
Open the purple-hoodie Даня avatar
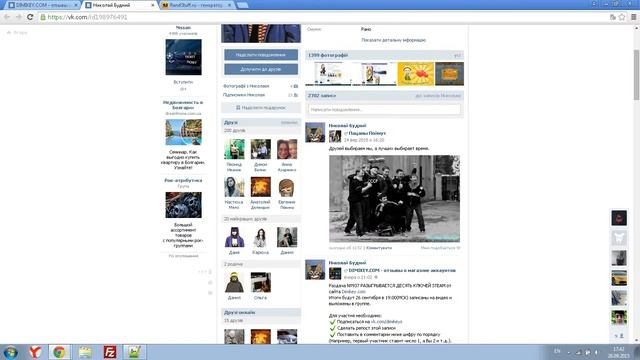click(x=234, y=238)
